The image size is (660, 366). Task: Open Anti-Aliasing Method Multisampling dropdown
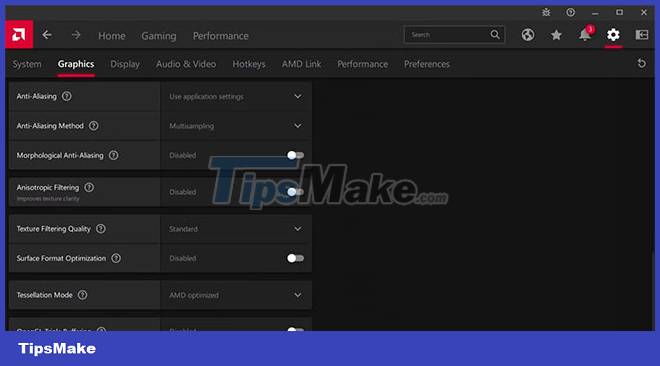[x=236, y=126]
